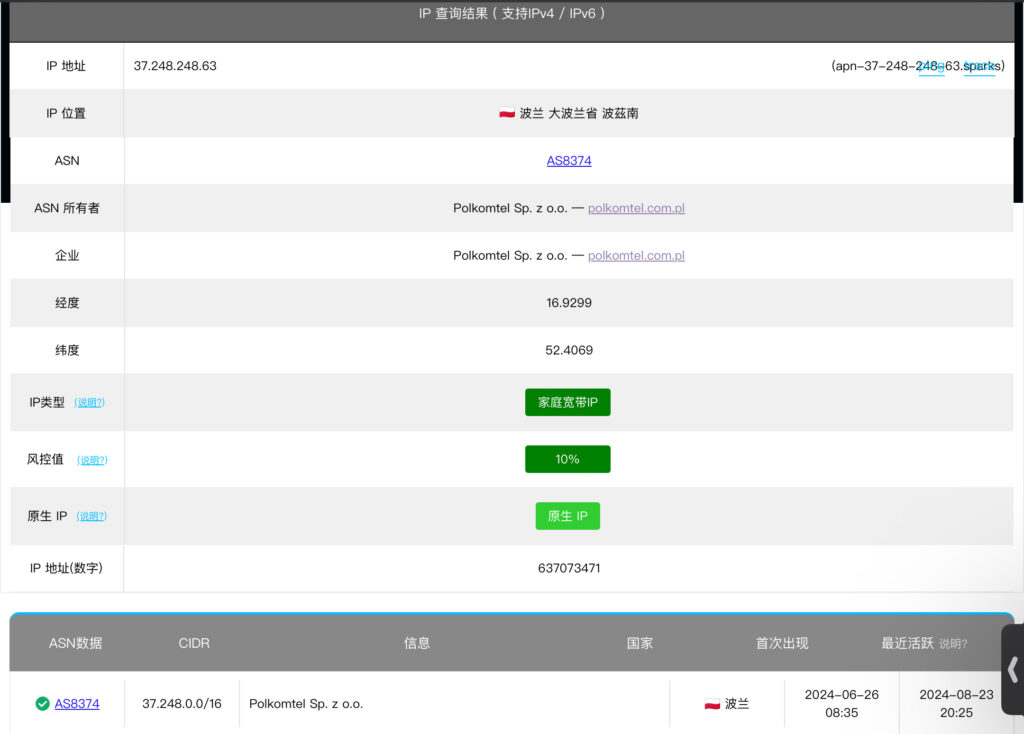Expand the side panel using the right-edge chevron
This screenshot has width=1024, height=734.
pyautogui.click(x=1012, y=669)
